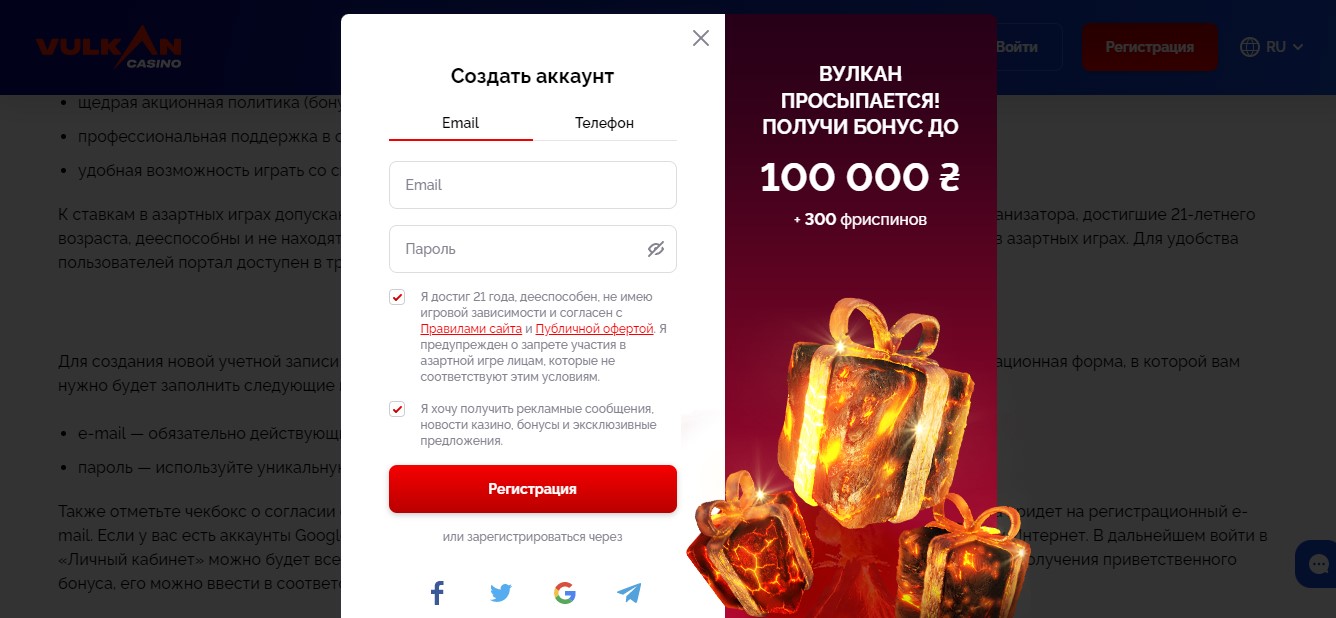Sign up with the Telegram icon

tap(629, 593)
